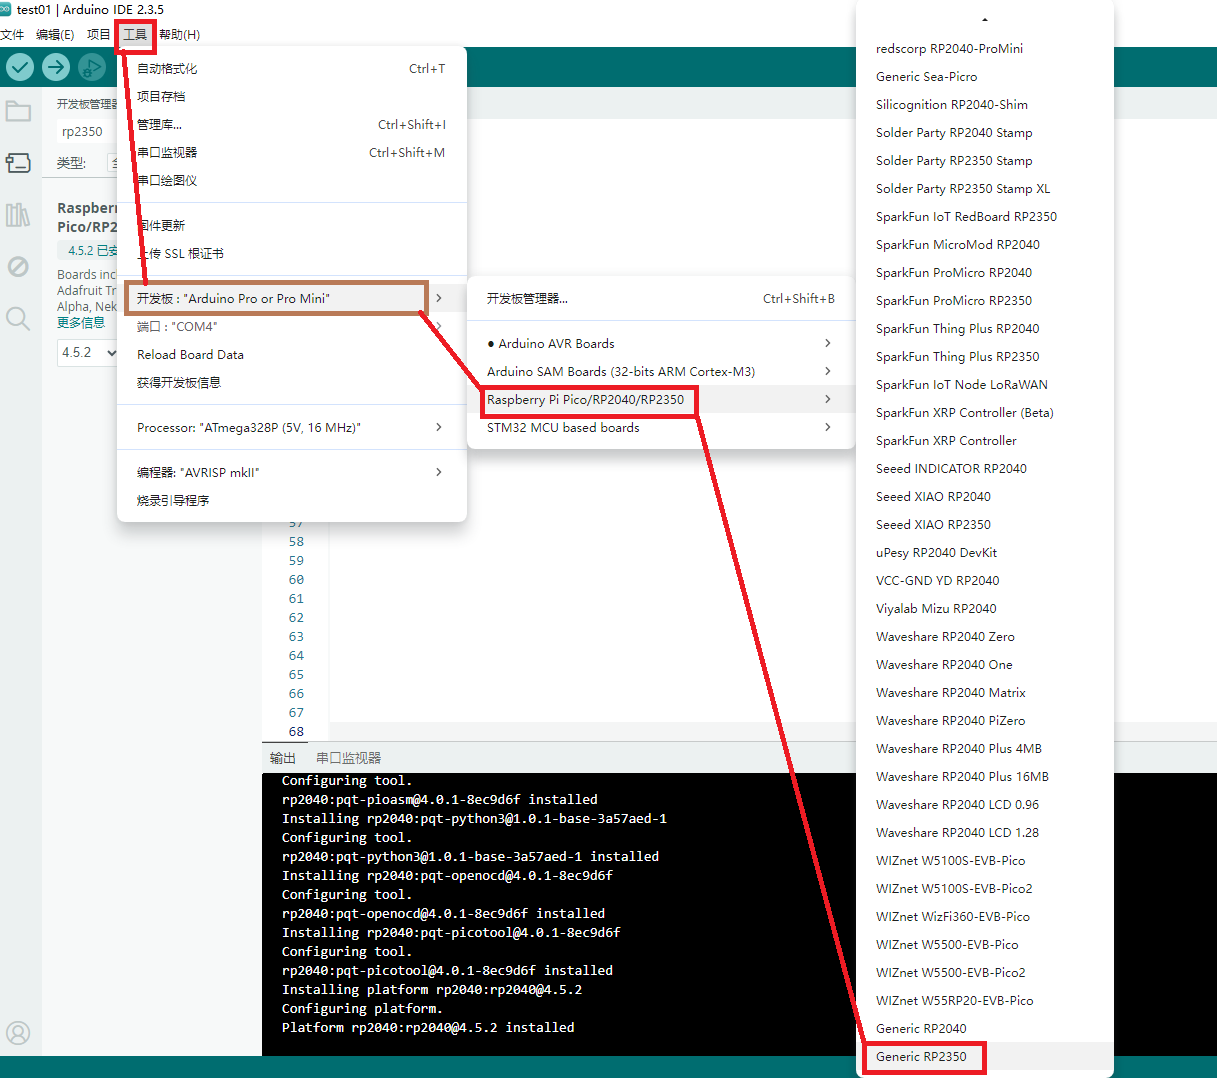
Task: Open the Search magnifier sidebar icon
Action: pyautogui.click(x=18, y=318)
